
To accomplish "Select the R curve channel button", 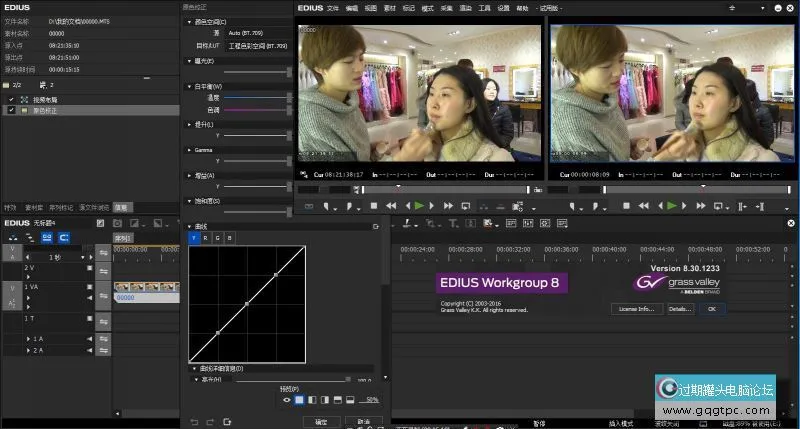I will click(206, 238).
